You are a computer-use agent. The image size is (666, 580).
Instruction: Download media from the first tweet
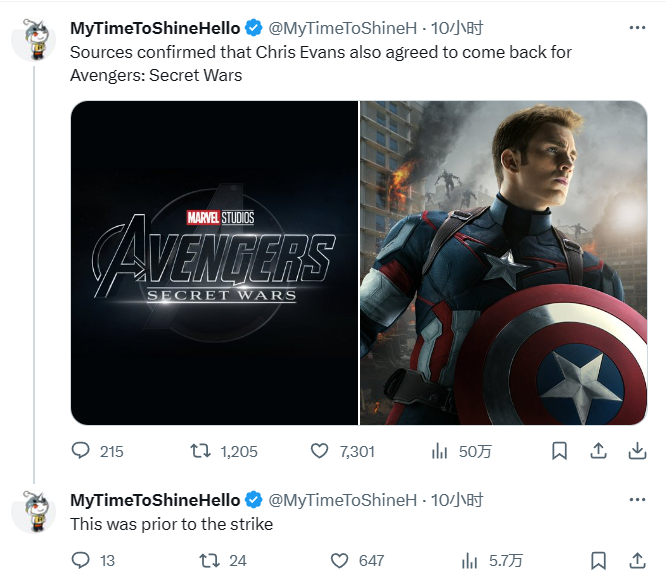pyautogui.click(x=636, y=451)
